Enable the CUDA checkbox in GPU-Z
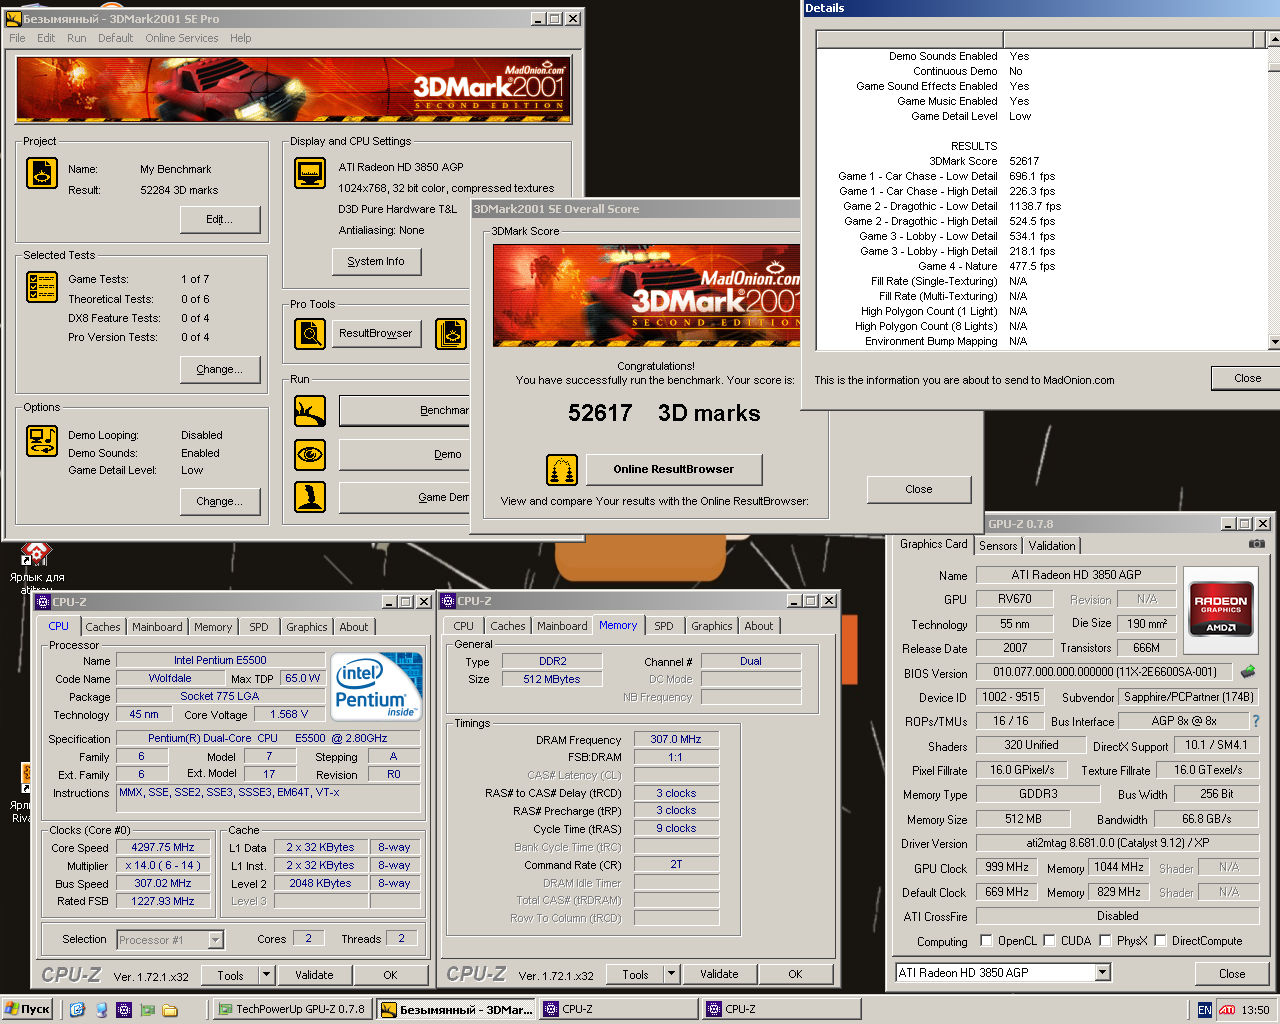Screen dimensions: 1280x1024 [x=1050, y=941]
